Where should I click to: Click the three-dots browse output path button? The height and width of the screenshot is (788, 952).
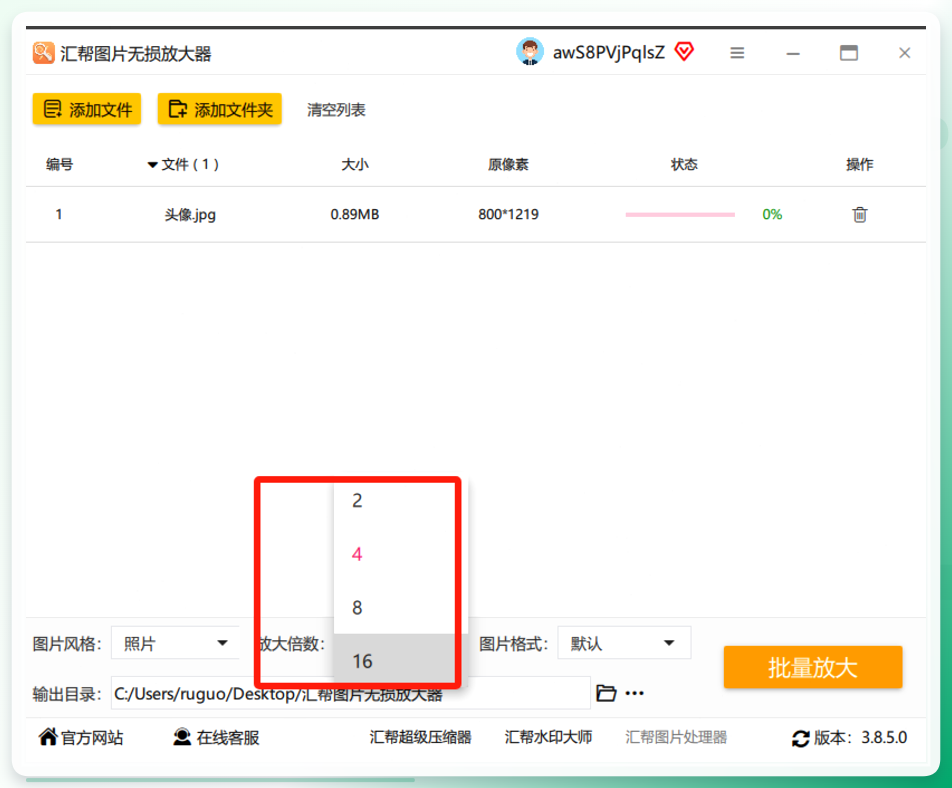[634, 693]
